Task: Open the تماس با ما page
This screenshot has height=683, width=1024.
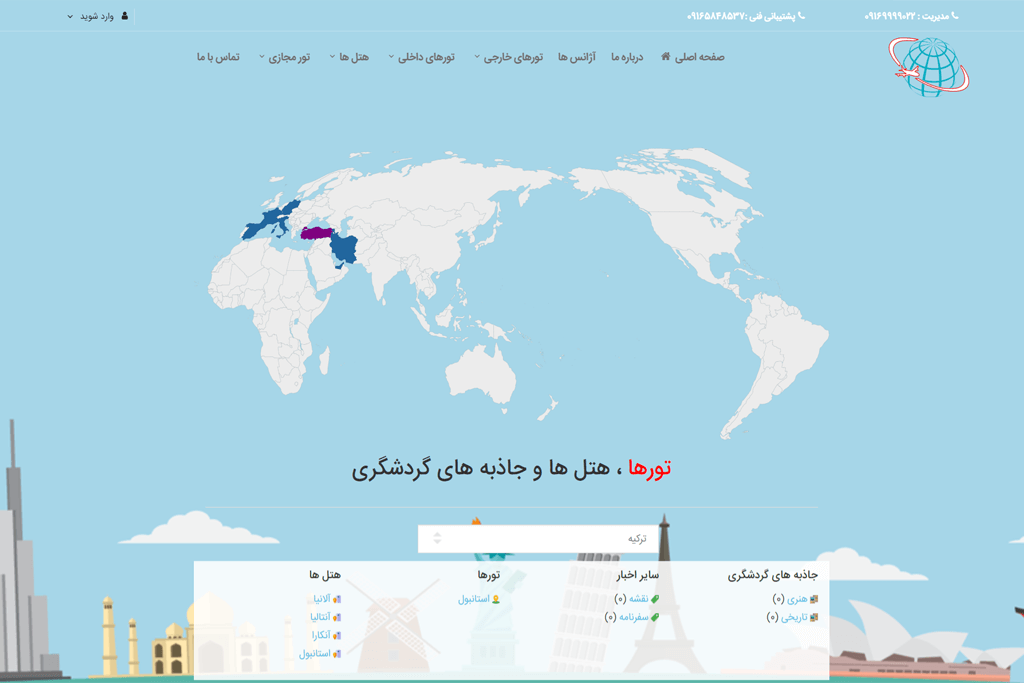Action: tap(218, 57)
